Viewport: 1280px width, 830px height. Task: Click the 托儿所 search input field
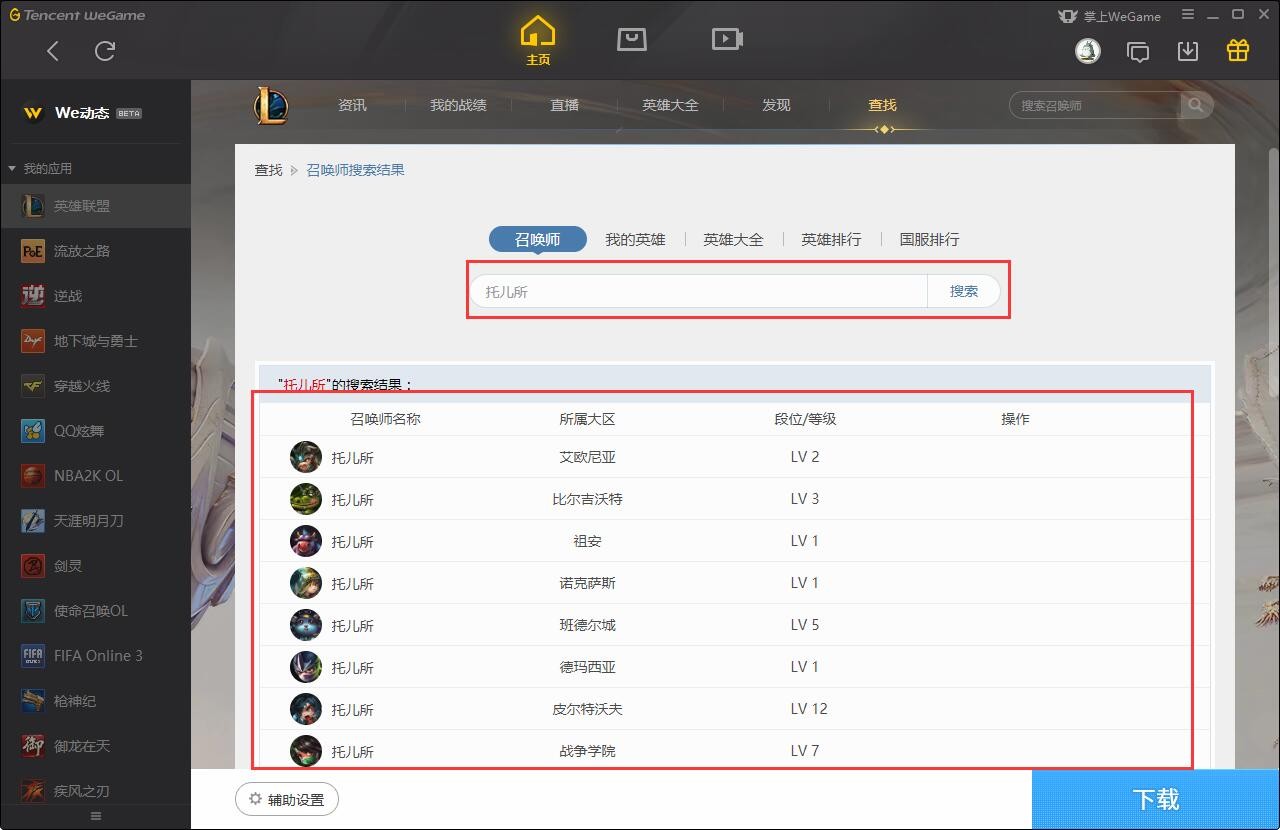700,291
